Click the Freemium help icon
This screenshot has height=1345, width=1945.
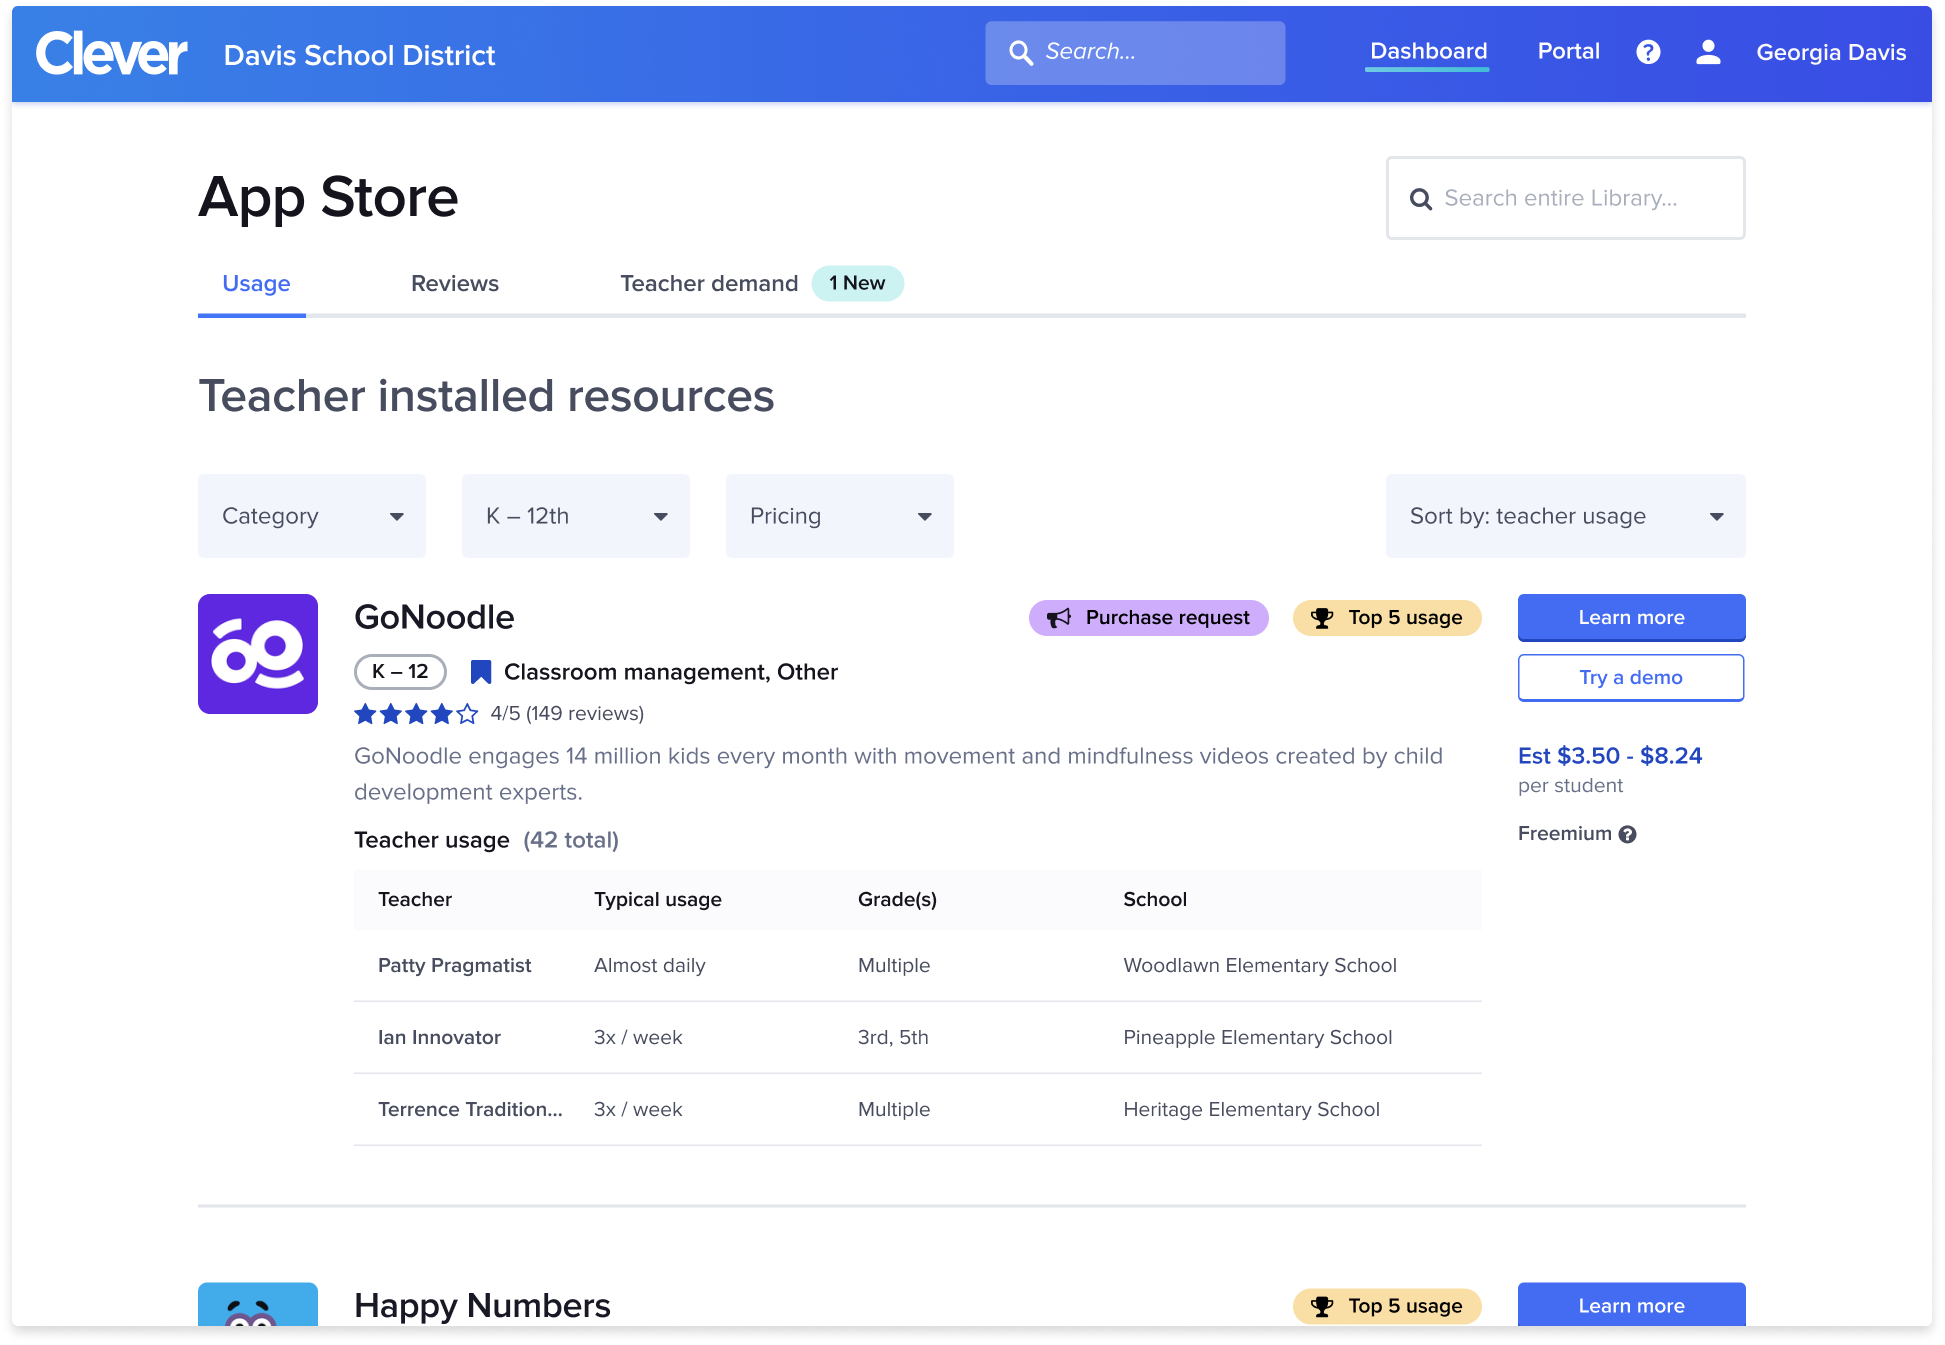[x=1628, y=834]
